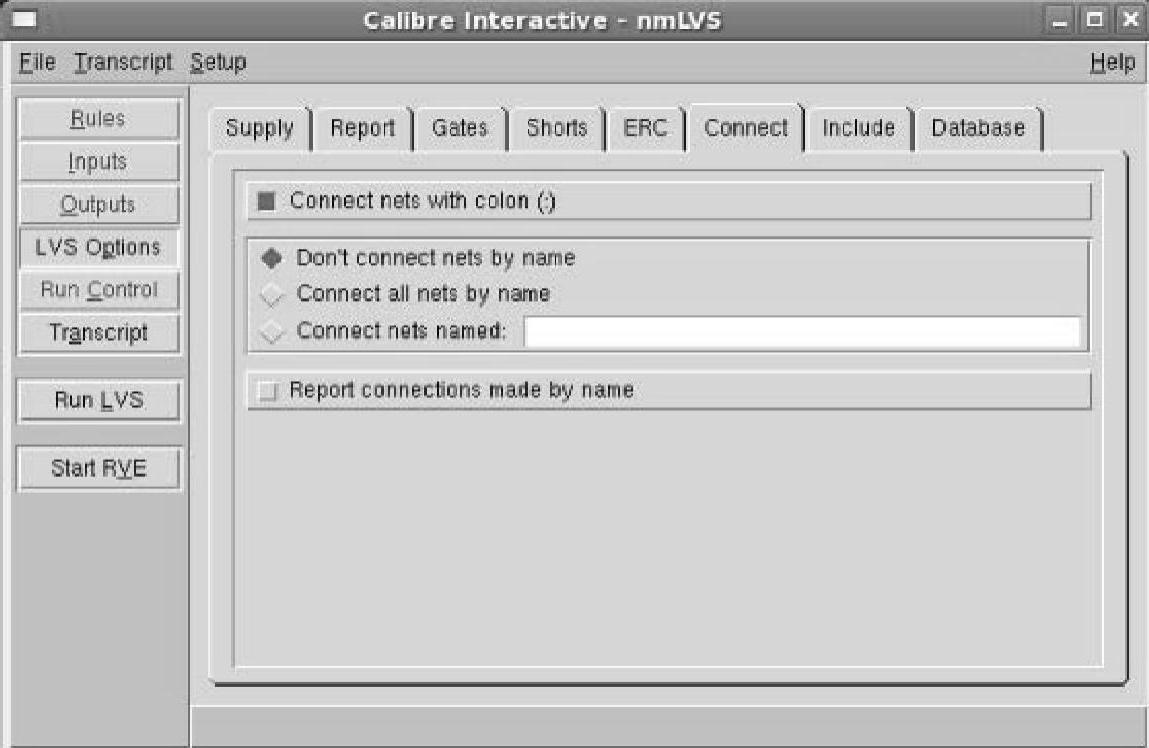Show the Transcript sidebar panel
Image resolution: width=1149 pixels, height=748 pixels.
point(99,333)
